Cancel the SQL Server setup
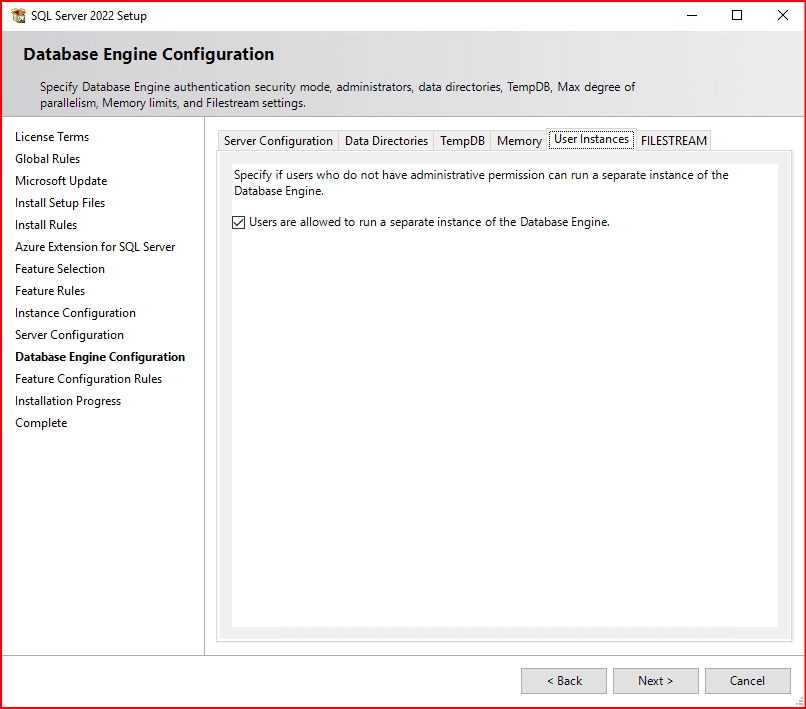 click(x=747, y=681)
